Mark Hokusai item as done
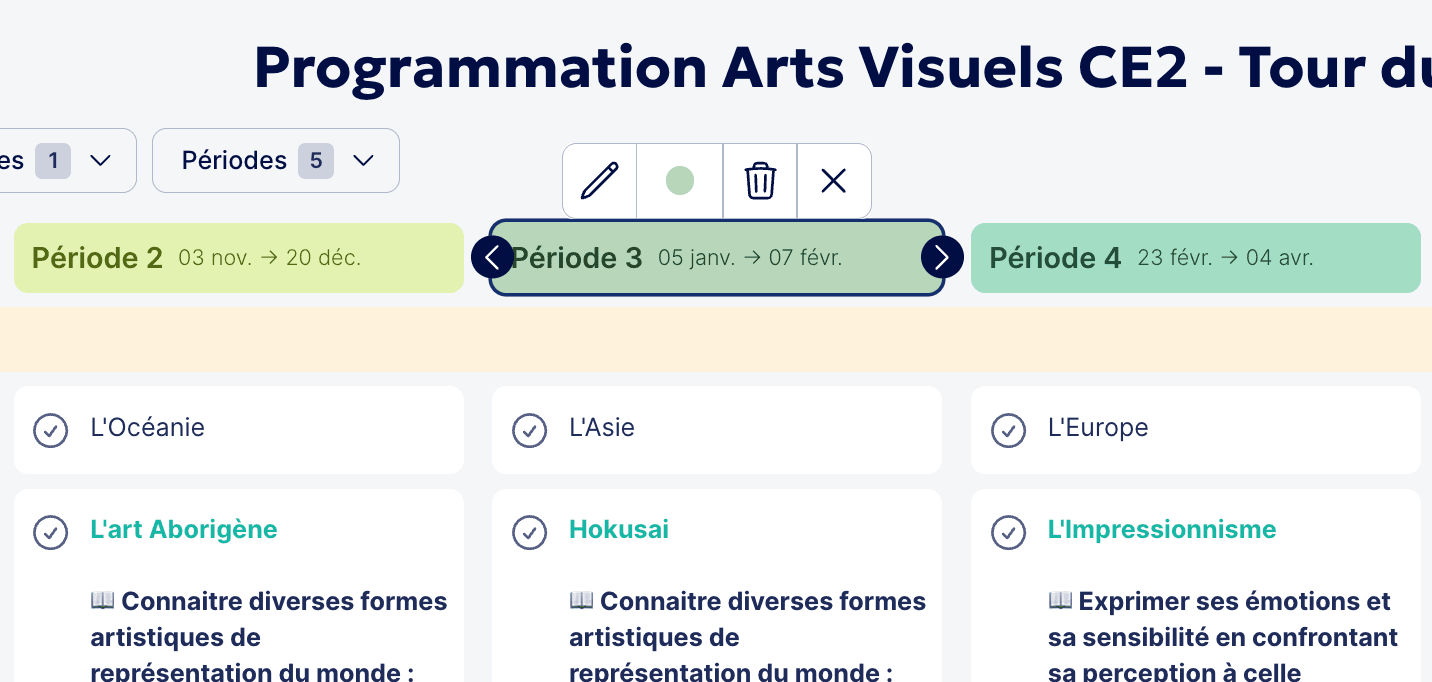Viewport: 1432px width, 682px height. [x=529, y=532]
